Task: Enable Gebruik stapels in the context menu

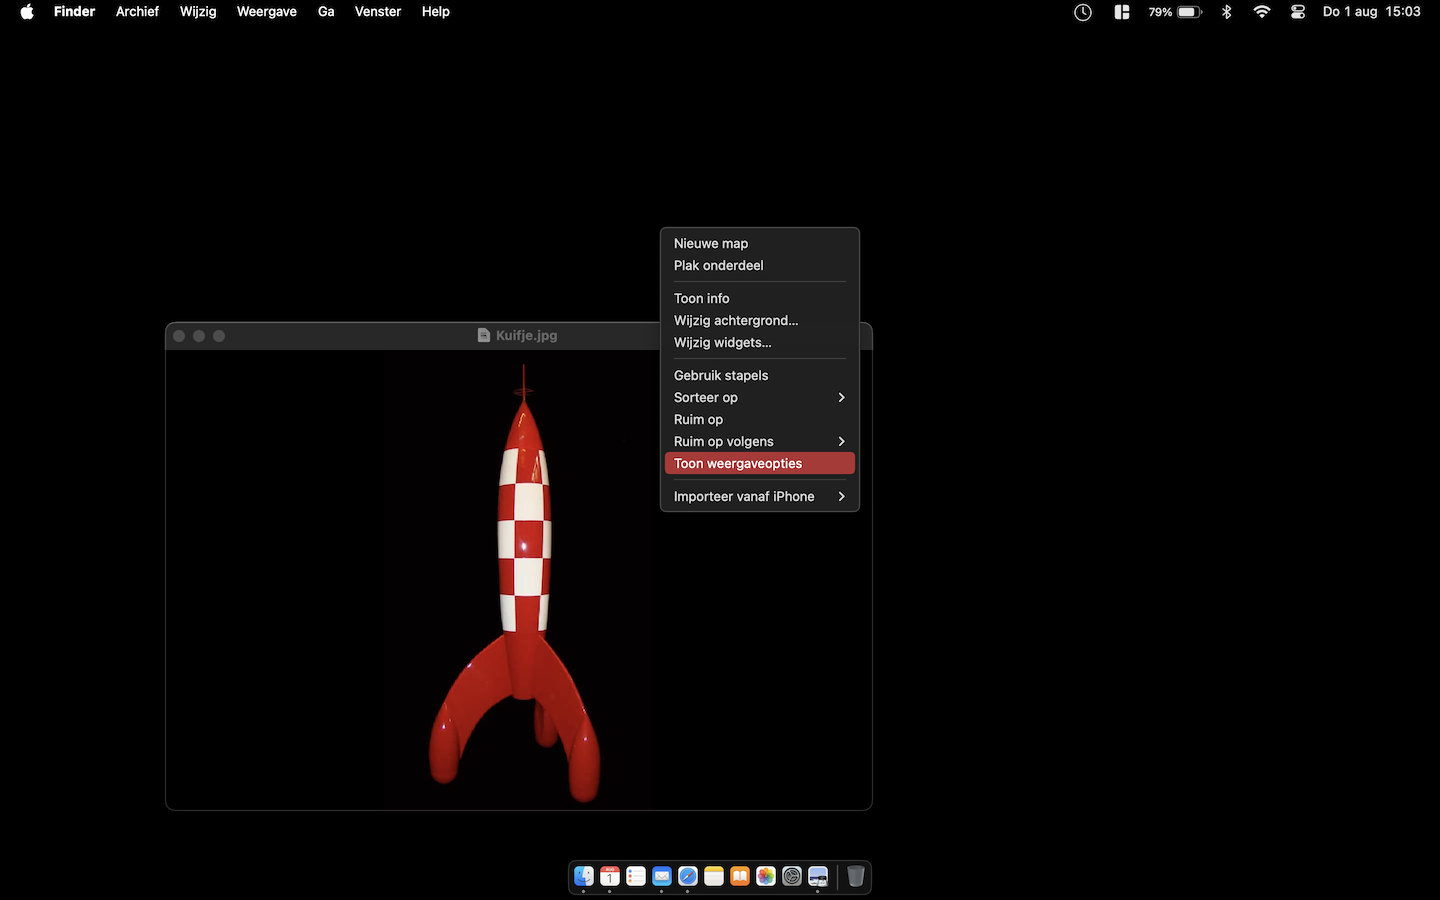Action: [x=760, y=375]
